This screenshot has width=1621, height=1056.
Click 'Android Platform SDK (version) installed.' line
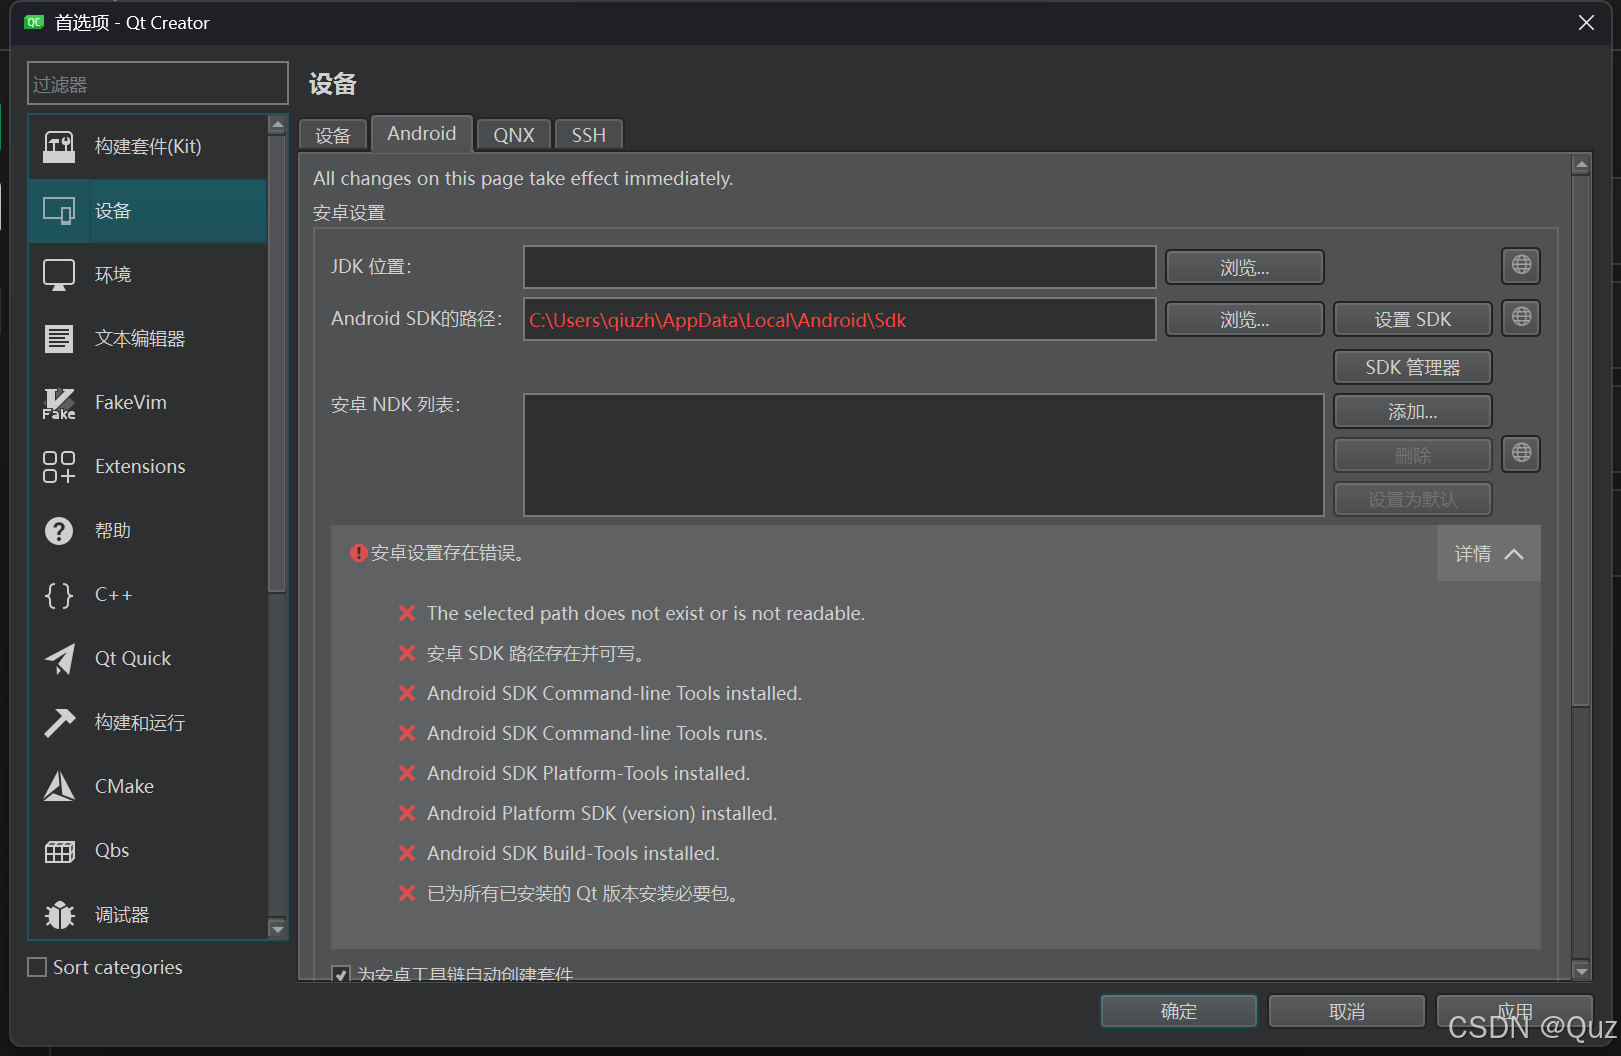point(602,813)
